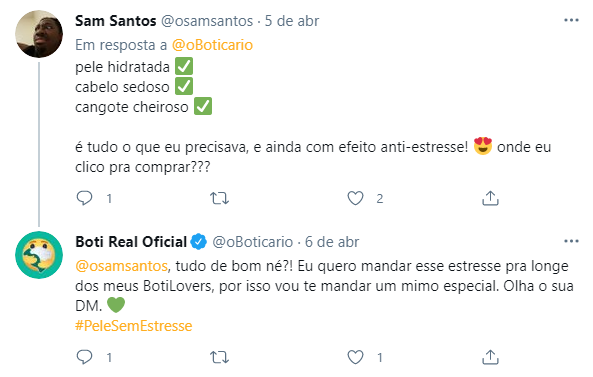Share Boti Real Oficial's tweet
Image resolution: width=593 pixels, height=377 pixels.
(x=490, y=357)
